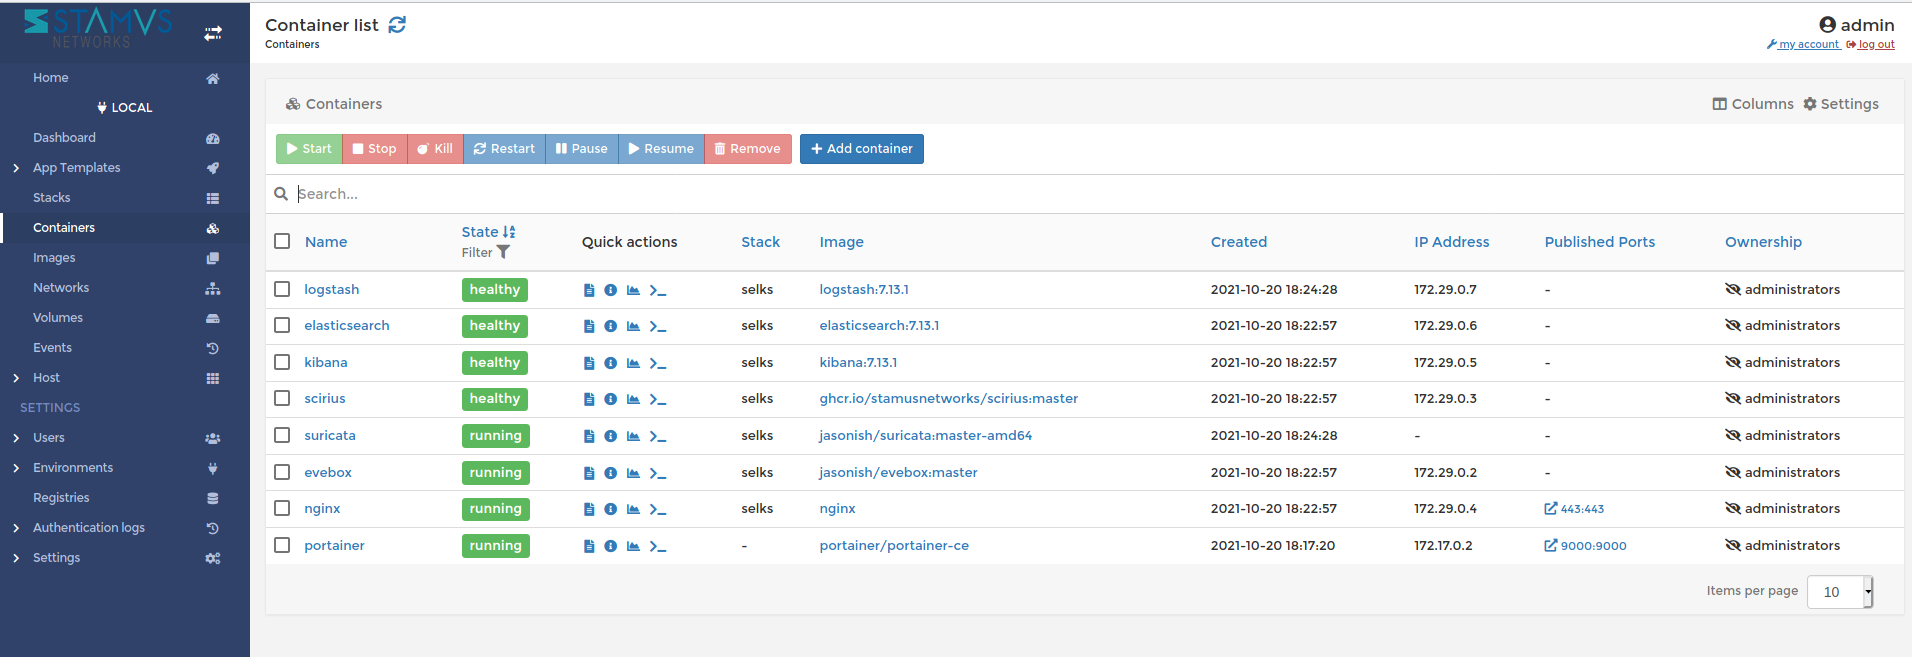1912x657 pixels.
Task: Open stats chart icon for kibana
Action: tap(633, 363)
